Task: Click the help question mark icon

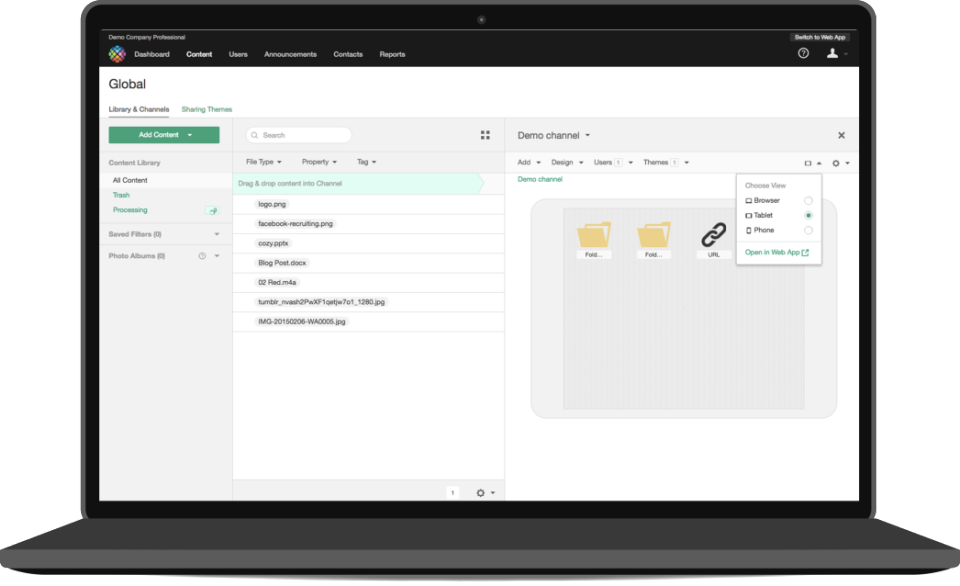Action: click(803, 53)
